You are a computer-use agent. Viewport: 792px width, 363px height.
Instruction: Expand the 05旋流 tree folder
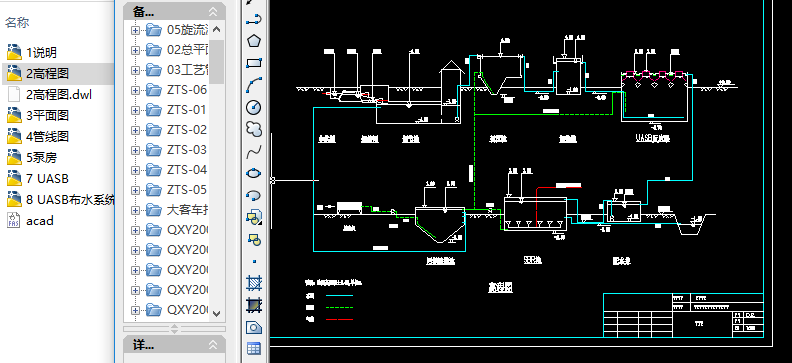click(135, 30)
